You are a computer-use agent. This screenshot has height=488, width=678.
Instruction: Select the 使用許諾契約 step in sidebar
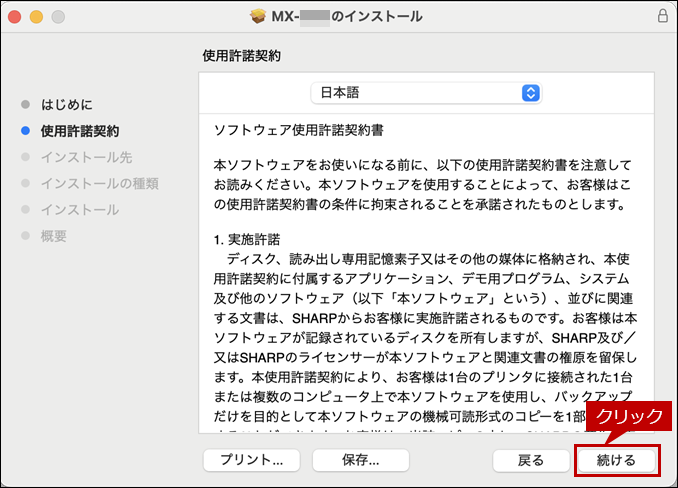(x=79, y=131)
